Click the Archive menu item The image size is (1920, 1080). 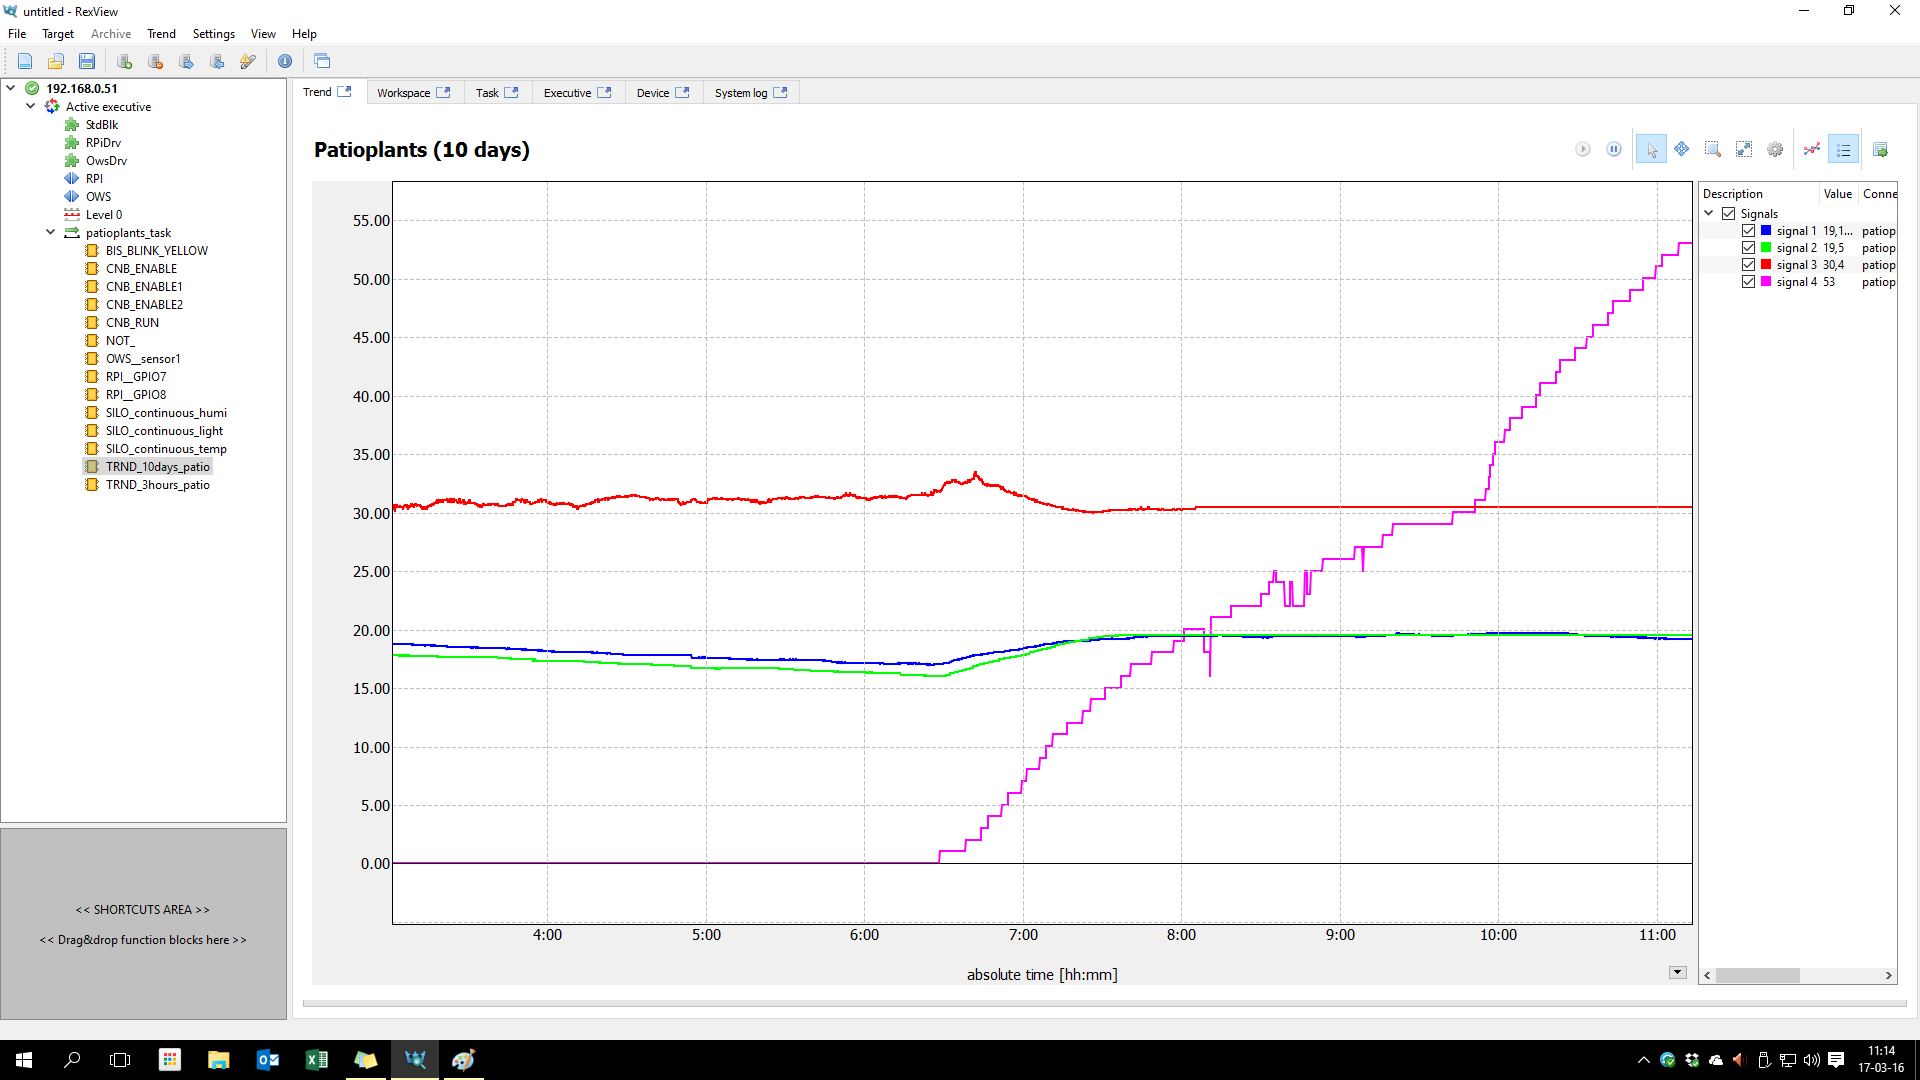pos(109,33)
